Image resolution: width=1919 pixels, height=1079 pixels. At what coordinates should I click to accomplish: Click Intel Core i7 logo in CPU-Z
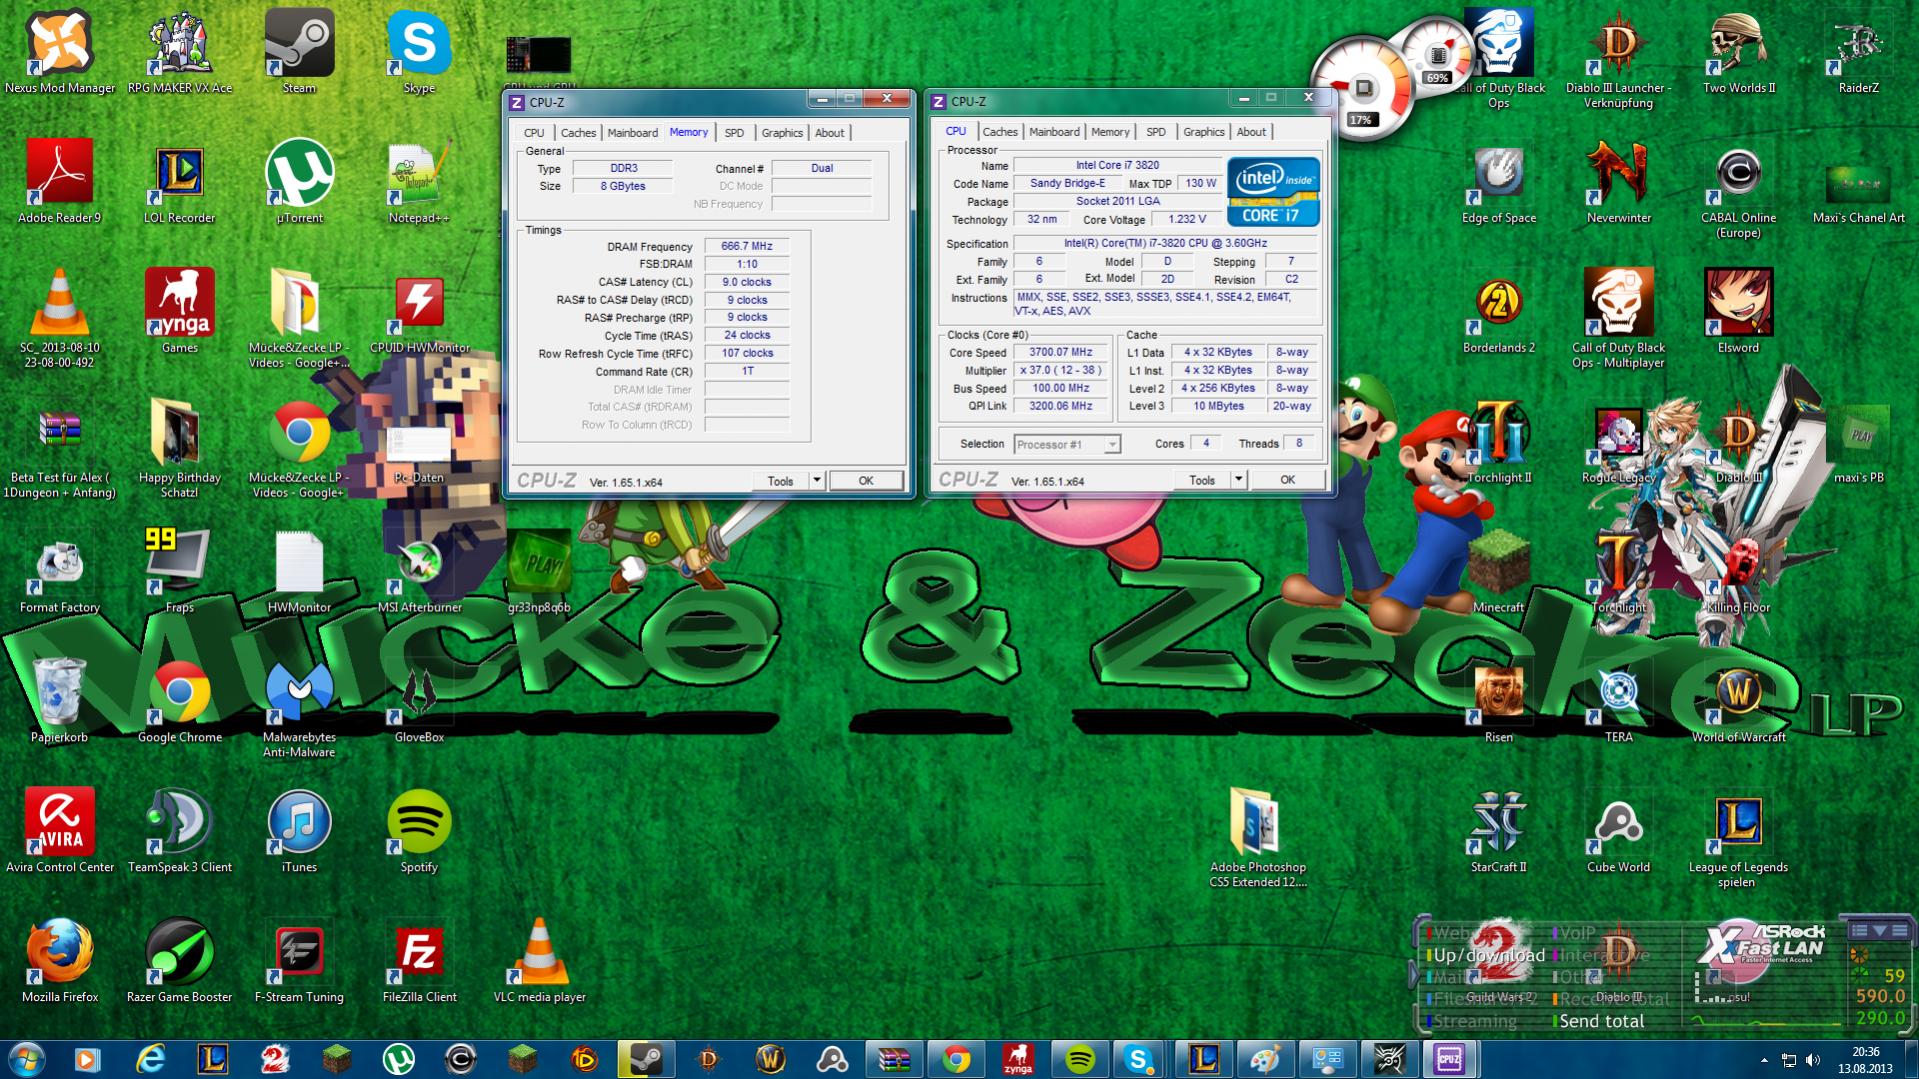(1274, 191)
